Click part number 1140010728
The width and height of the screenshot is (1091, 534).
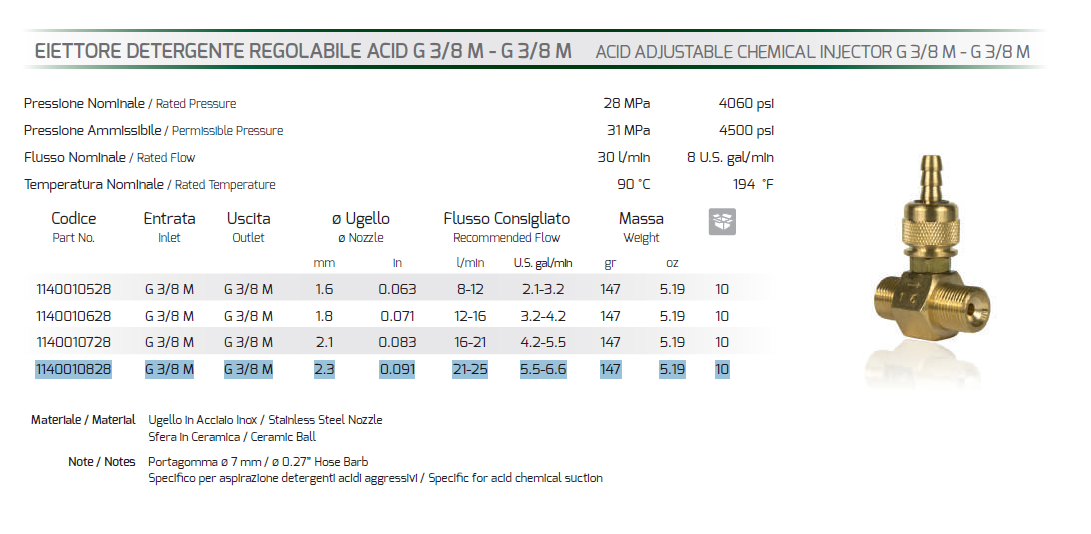pos(73,343)
